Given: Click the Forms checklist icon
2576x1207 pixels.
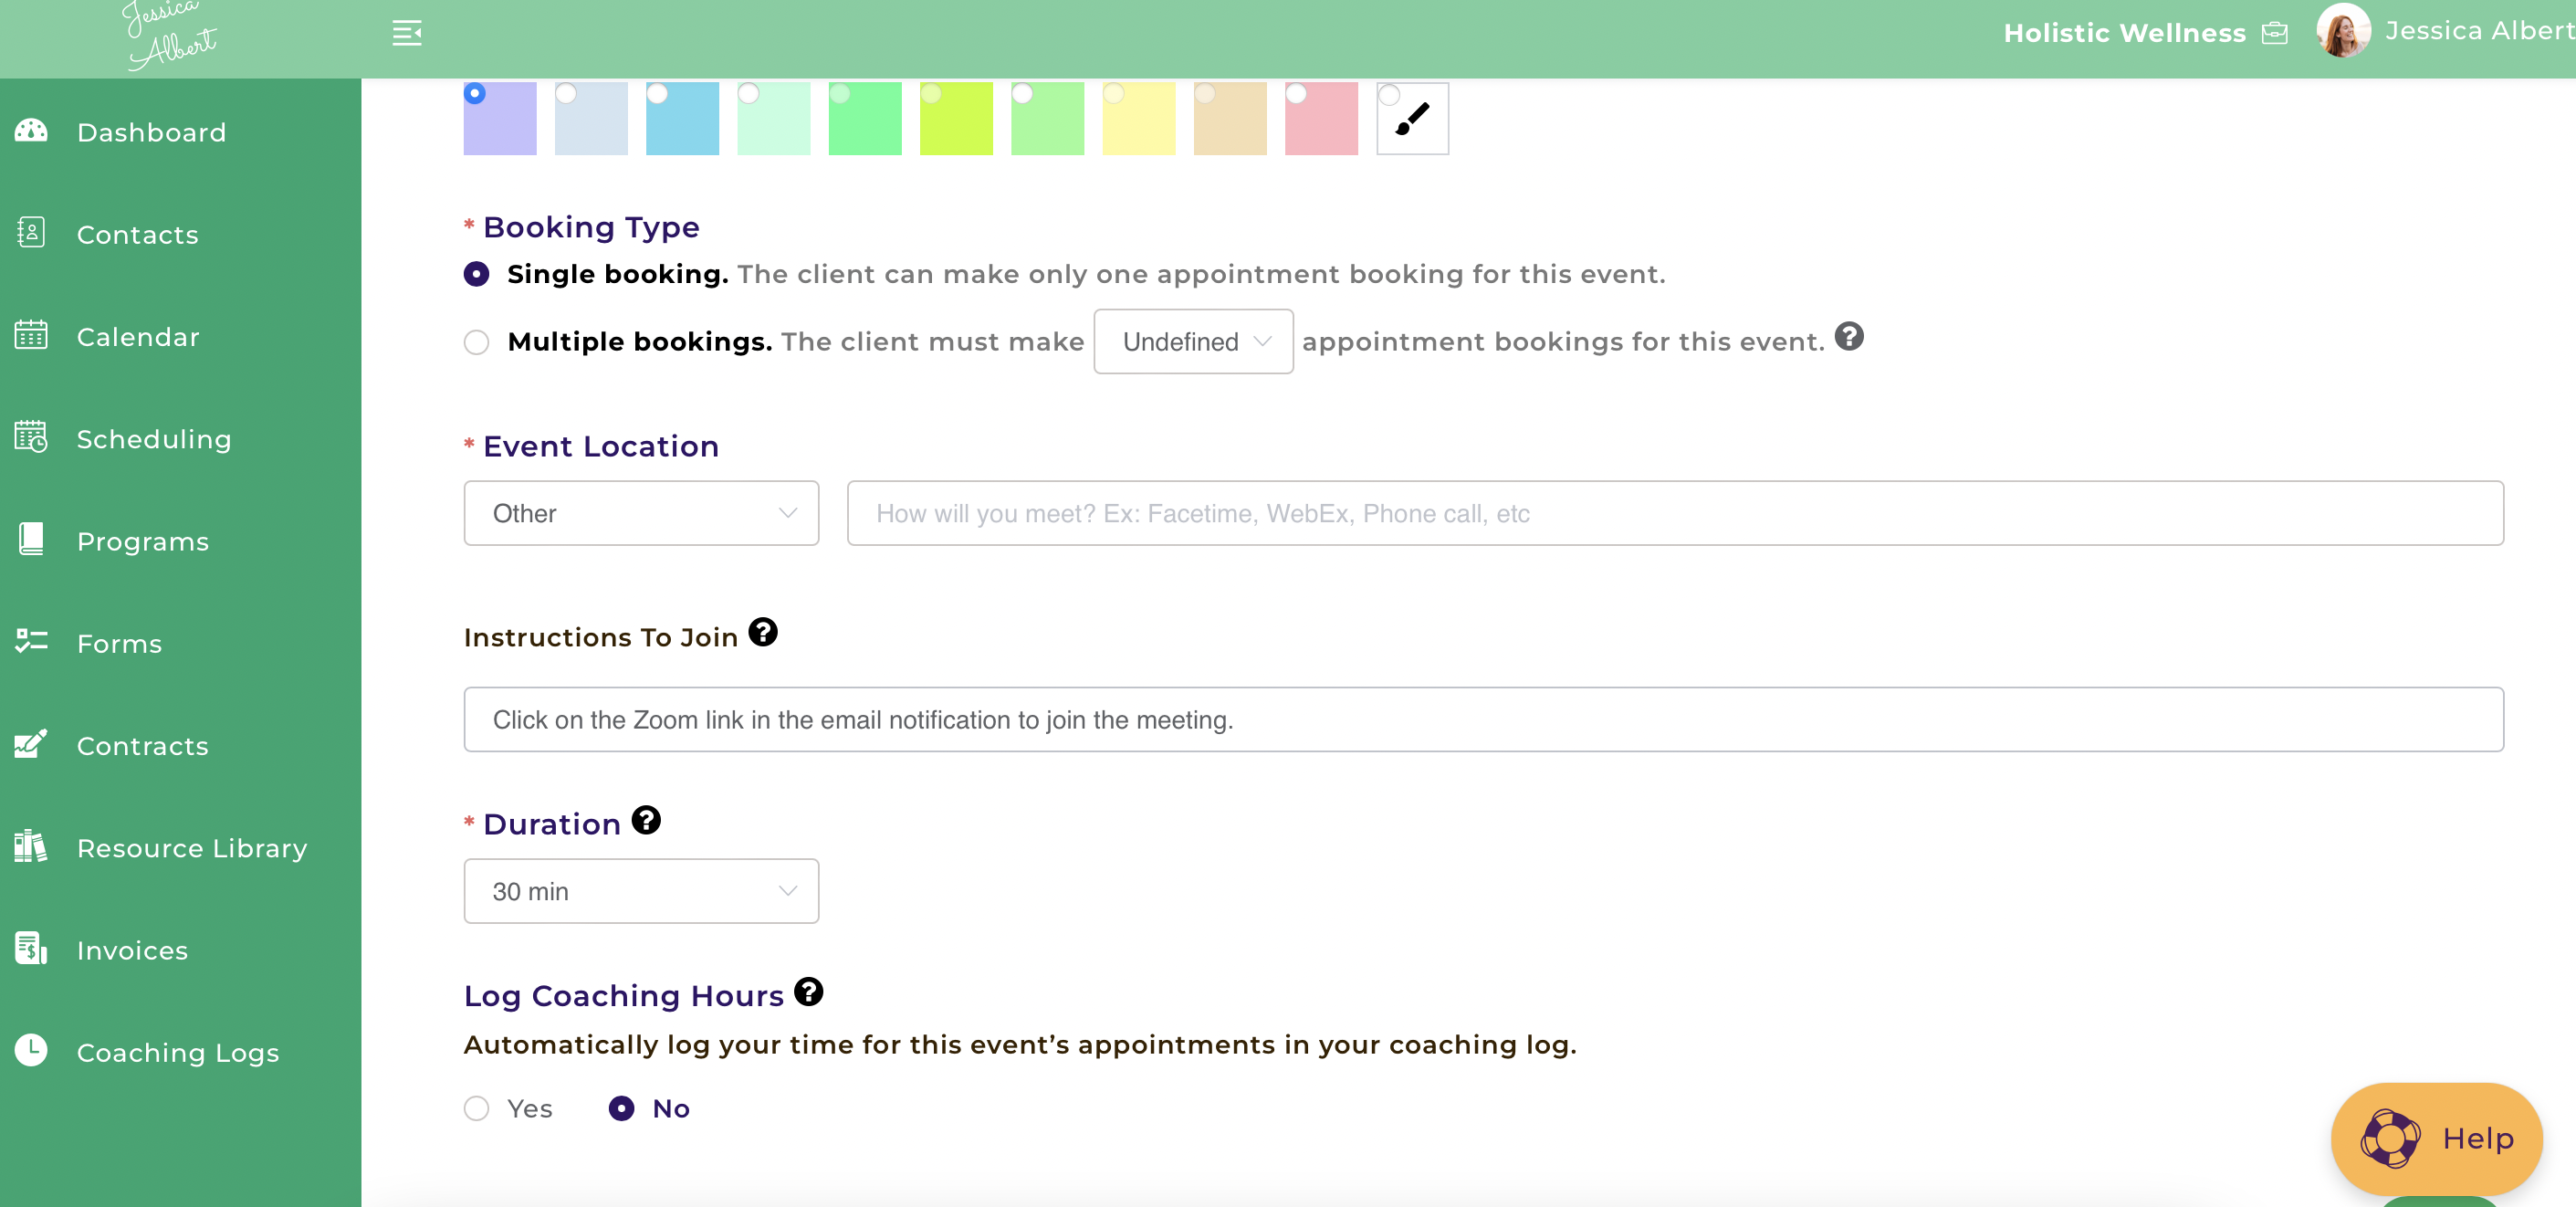Looking at the screenshot, I should pyautogui.click(x=31, y=641).
